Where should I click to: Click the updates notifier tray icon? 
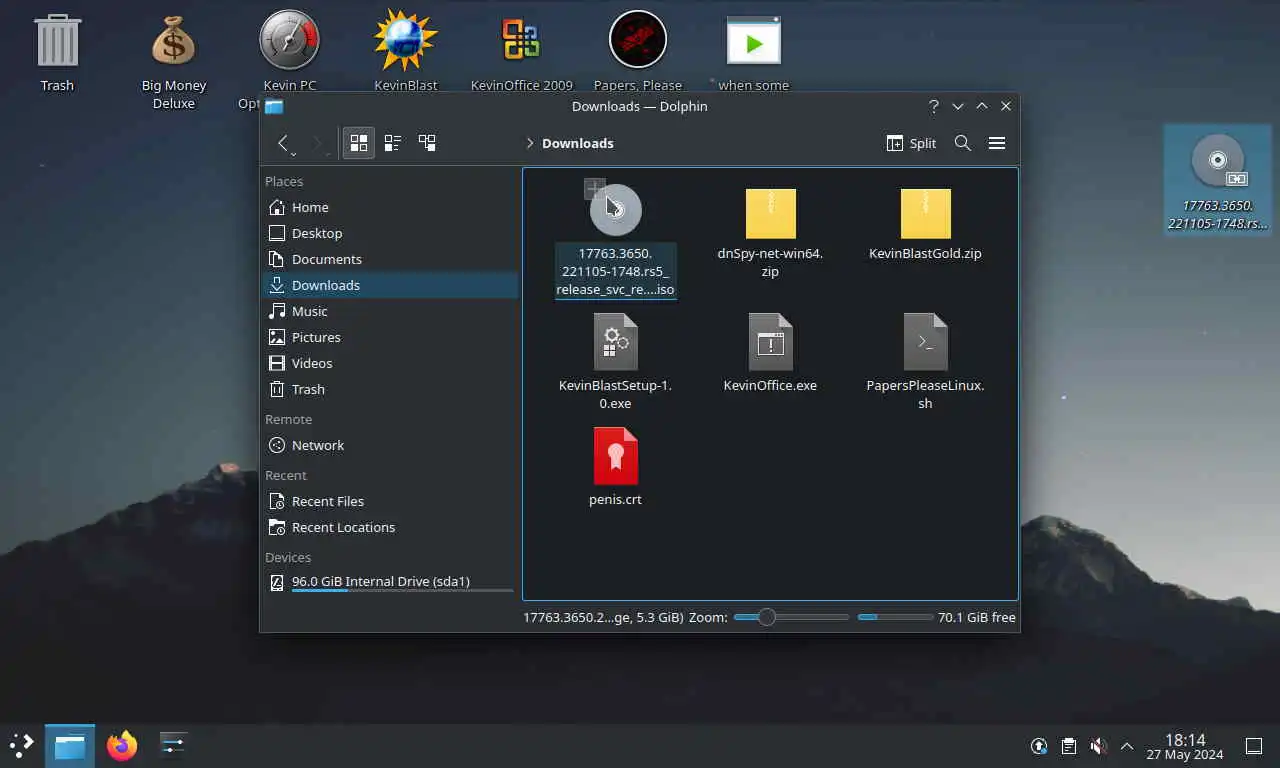(x=1039, y=746)
